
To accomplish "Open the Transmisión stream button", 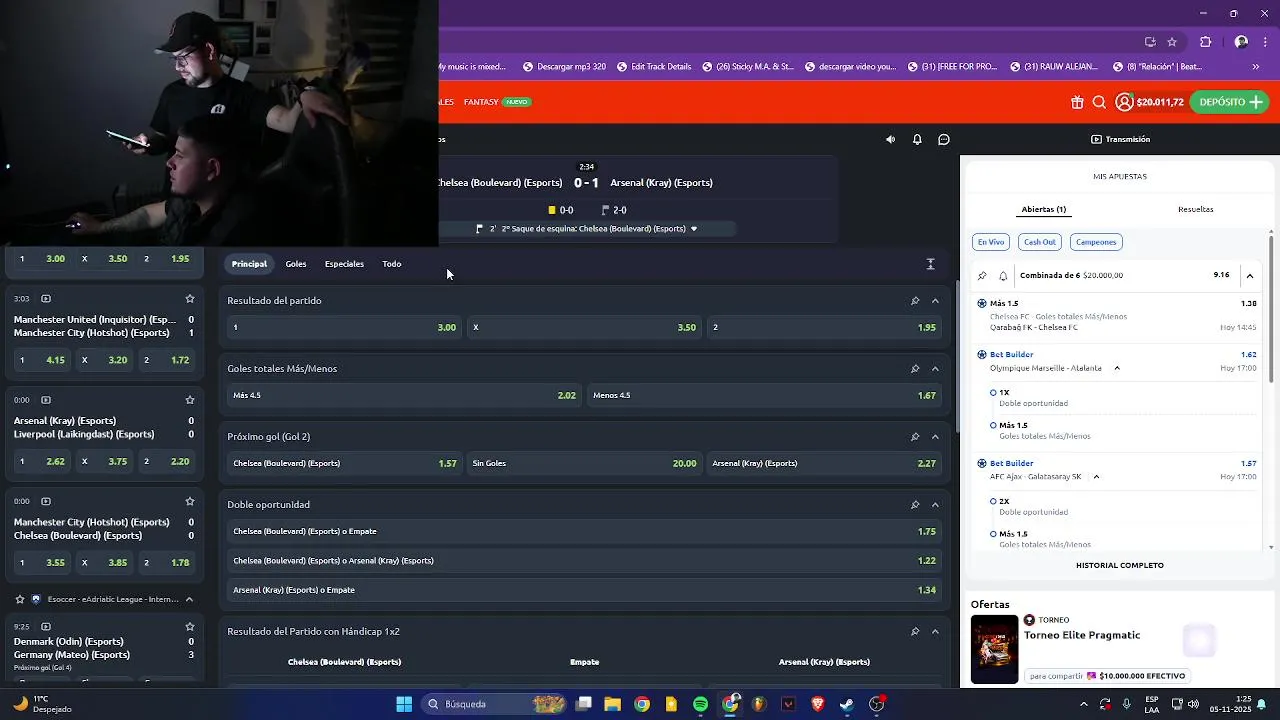I will coord(1120,140).
